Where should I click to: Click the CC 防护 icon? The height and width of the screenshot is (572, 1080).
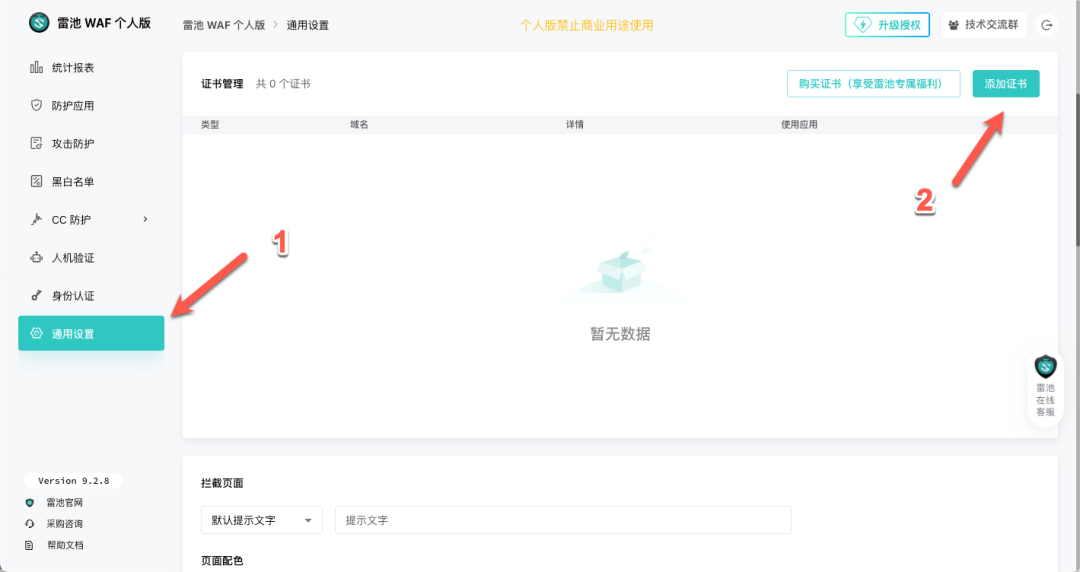(37, 219)
